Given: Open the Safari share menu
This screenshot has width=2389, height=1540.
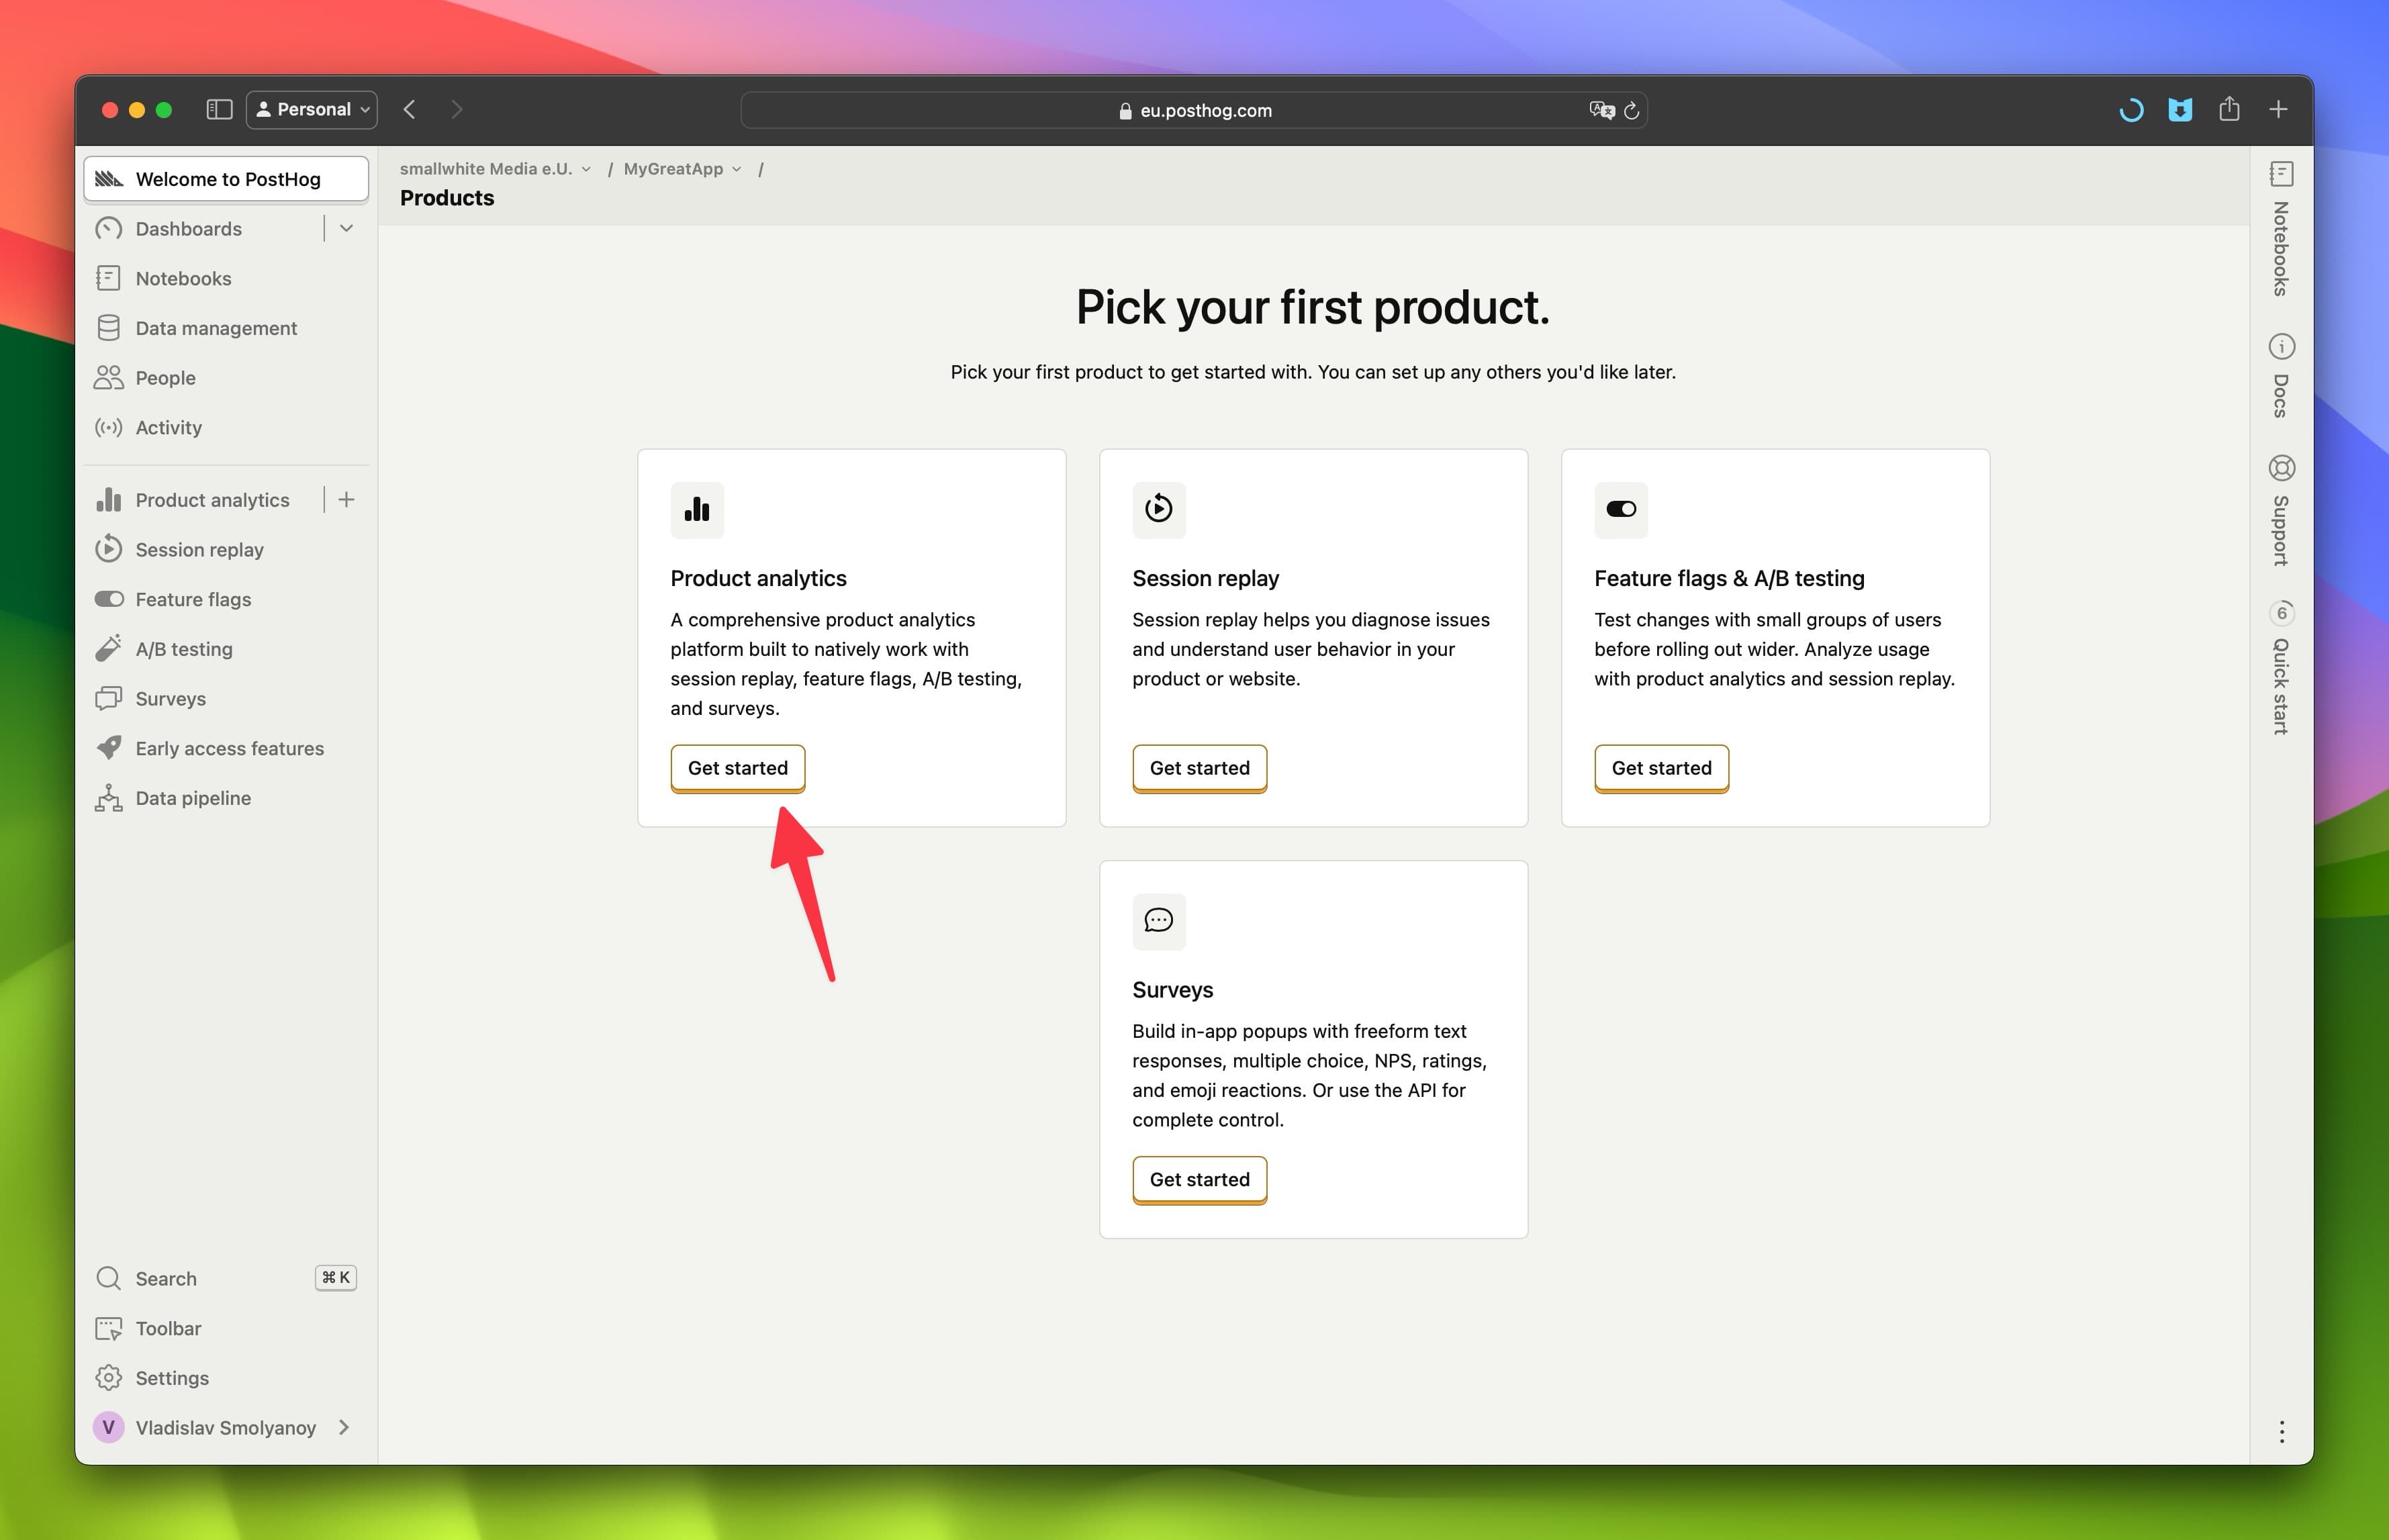Looking at the screenshot, I should pyautogui.click(x=2229, y=109).
